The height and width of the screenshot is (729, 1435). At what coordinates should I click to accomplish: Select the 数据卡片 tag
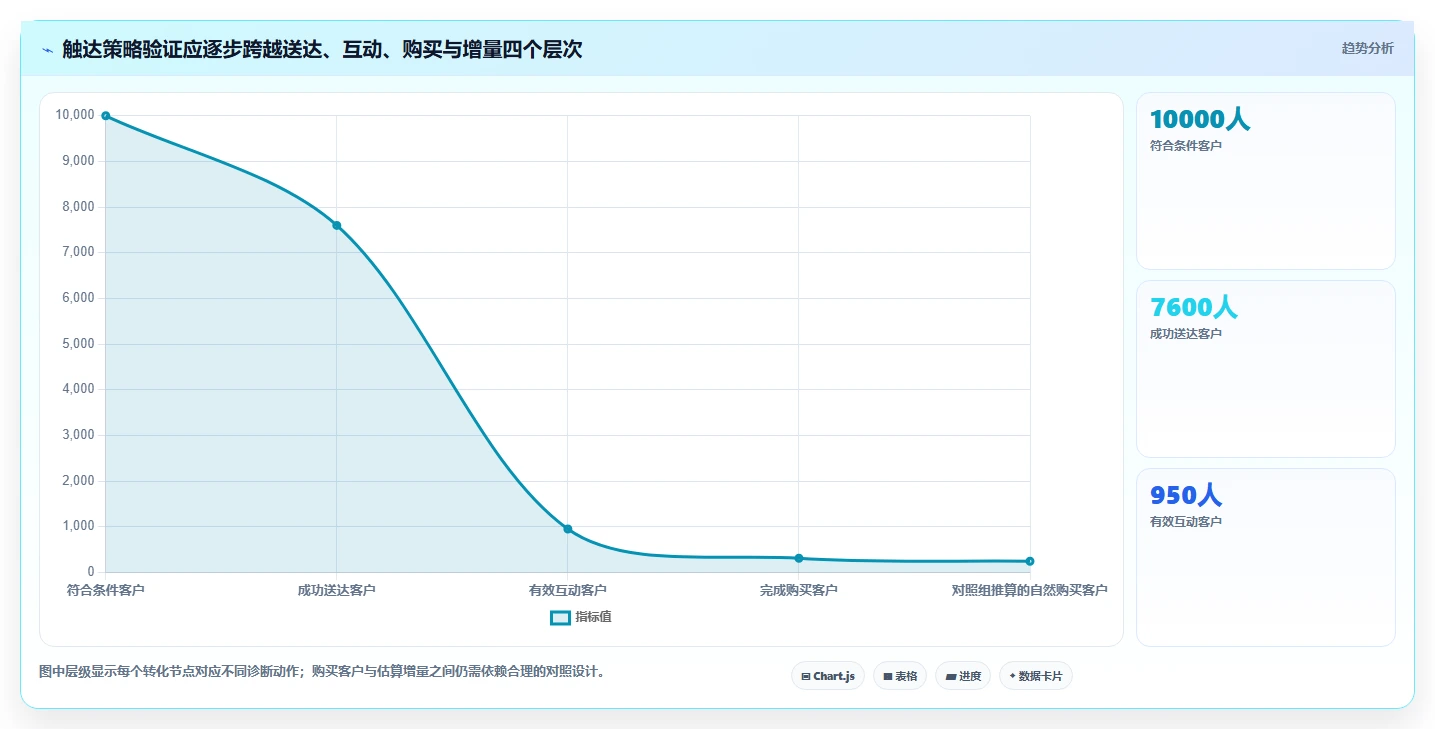coord(1035,676)
